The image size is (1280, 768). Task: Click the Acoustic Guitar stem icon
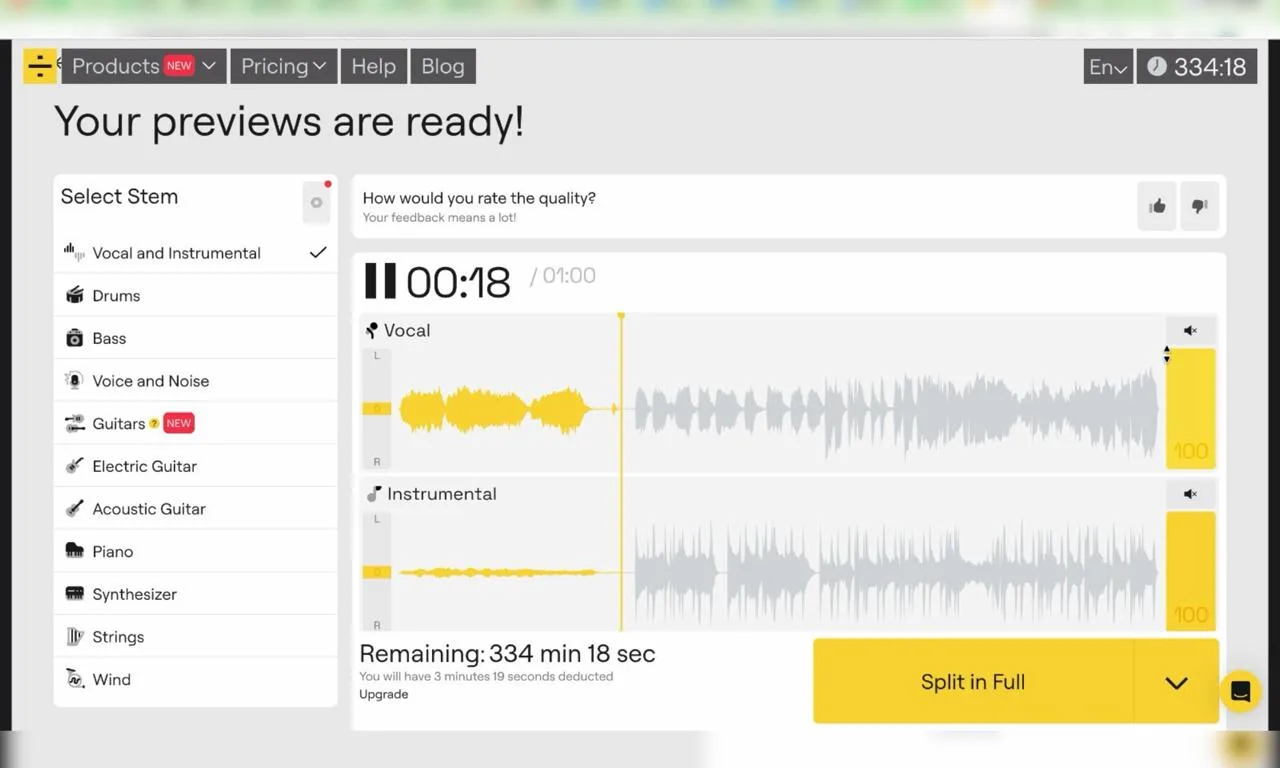click(74, 509)
